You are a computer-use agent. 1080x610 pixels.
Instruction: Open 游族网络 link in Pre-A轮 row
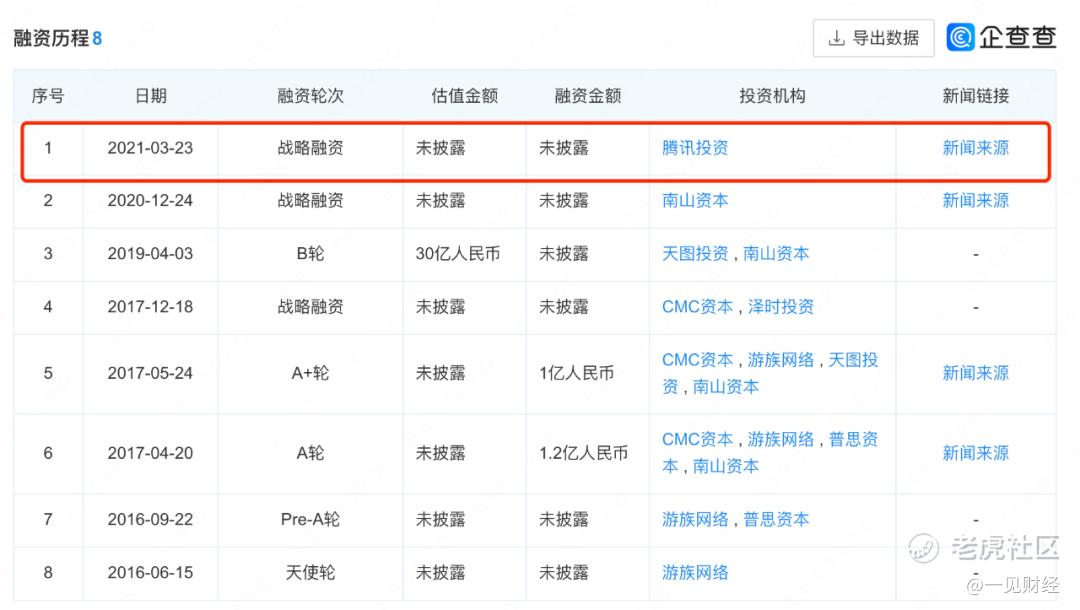click(695, 519)
